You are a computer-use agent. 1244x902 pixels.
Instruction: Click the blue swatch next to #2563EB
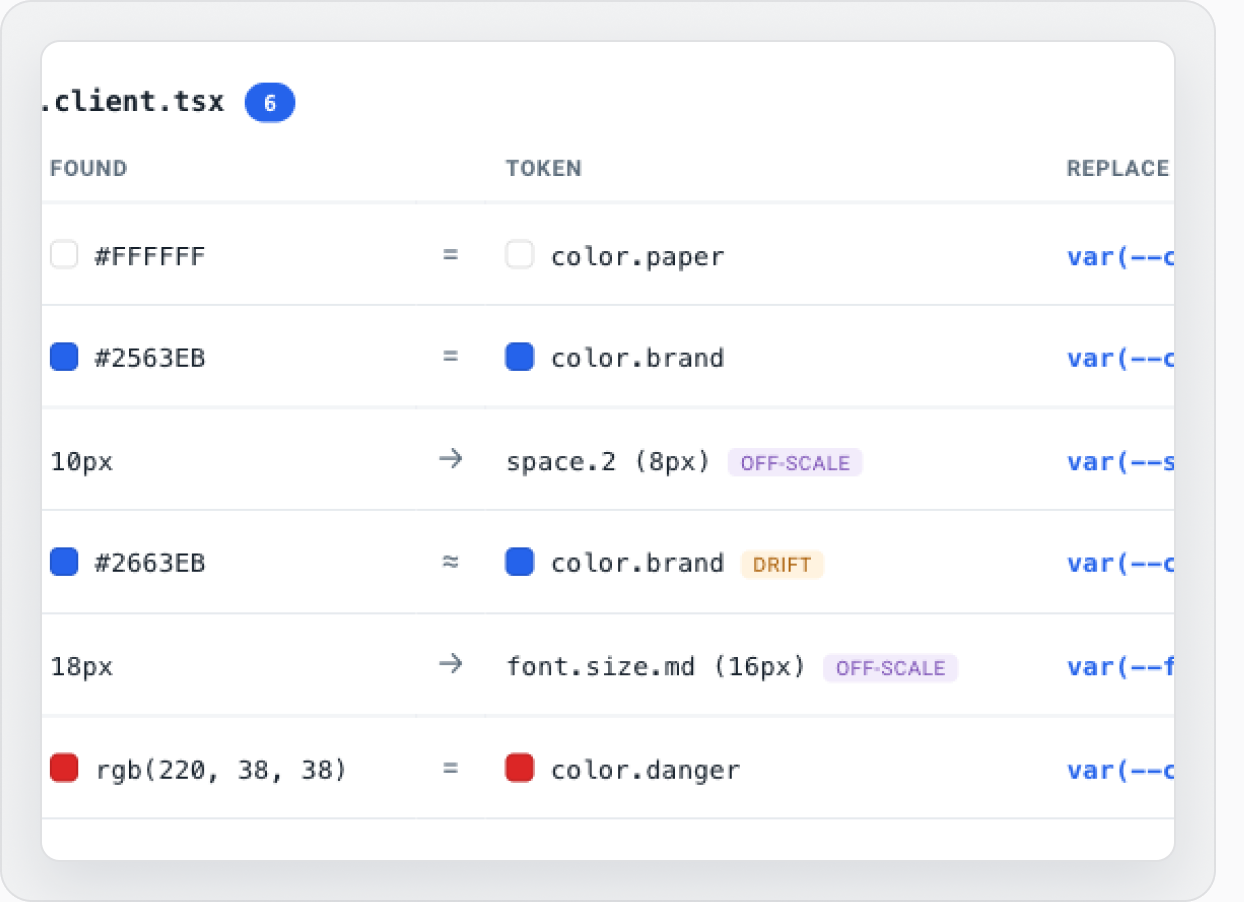pyautogui.click(x=64, y=357)
